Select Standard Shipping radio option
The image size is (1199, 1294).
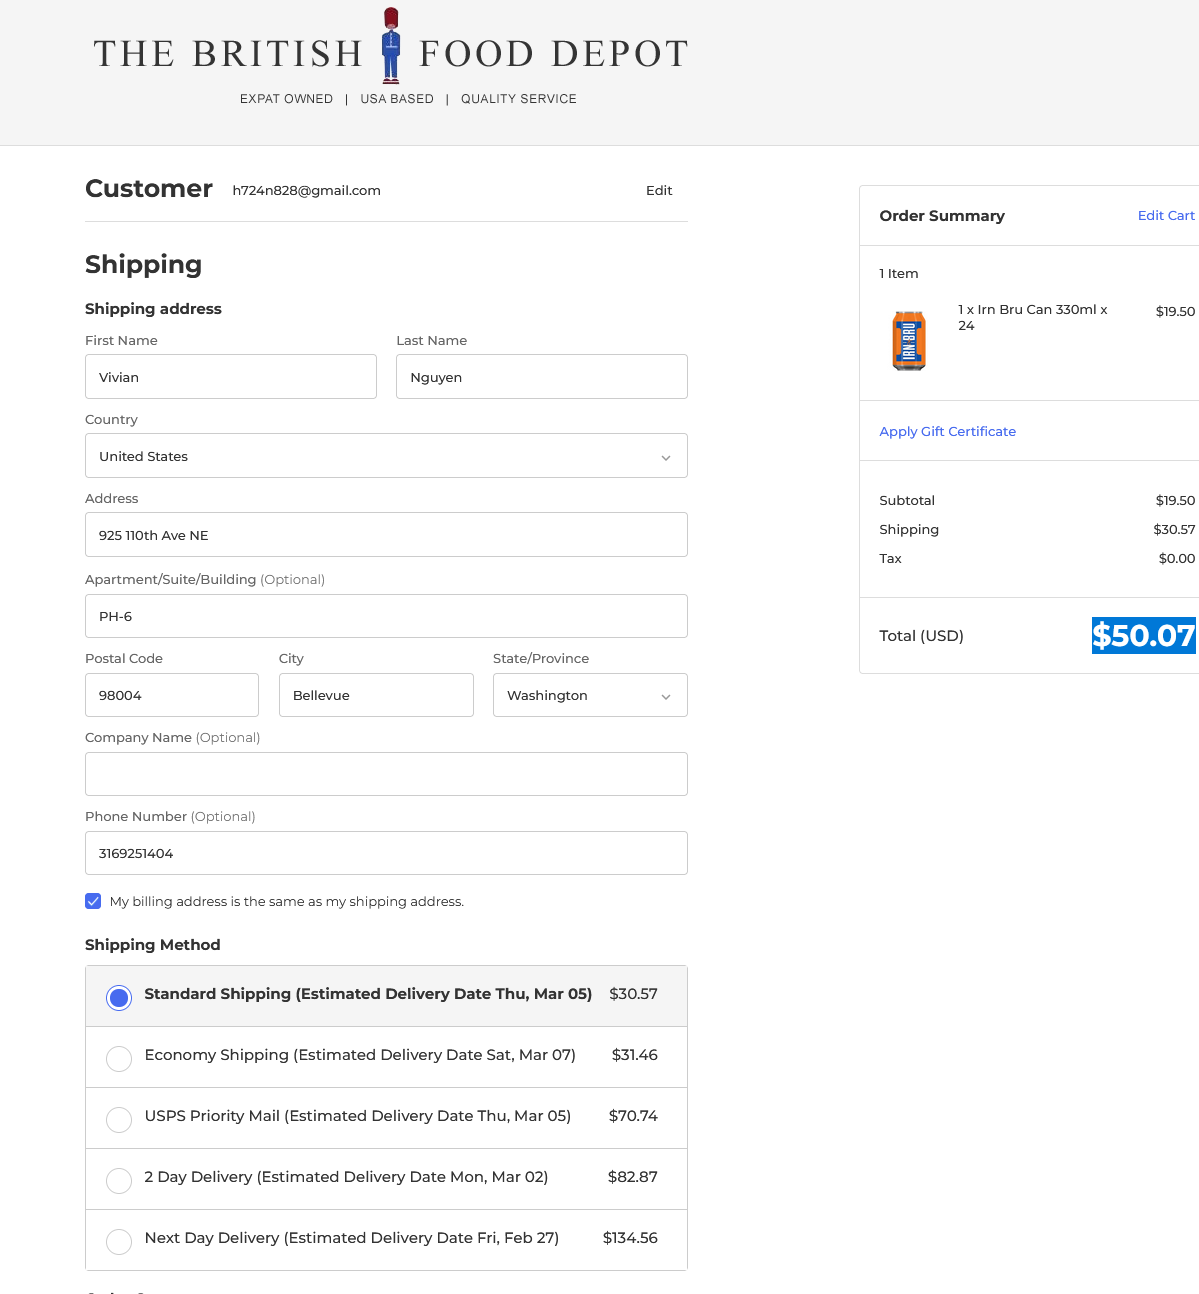(119, 997)
